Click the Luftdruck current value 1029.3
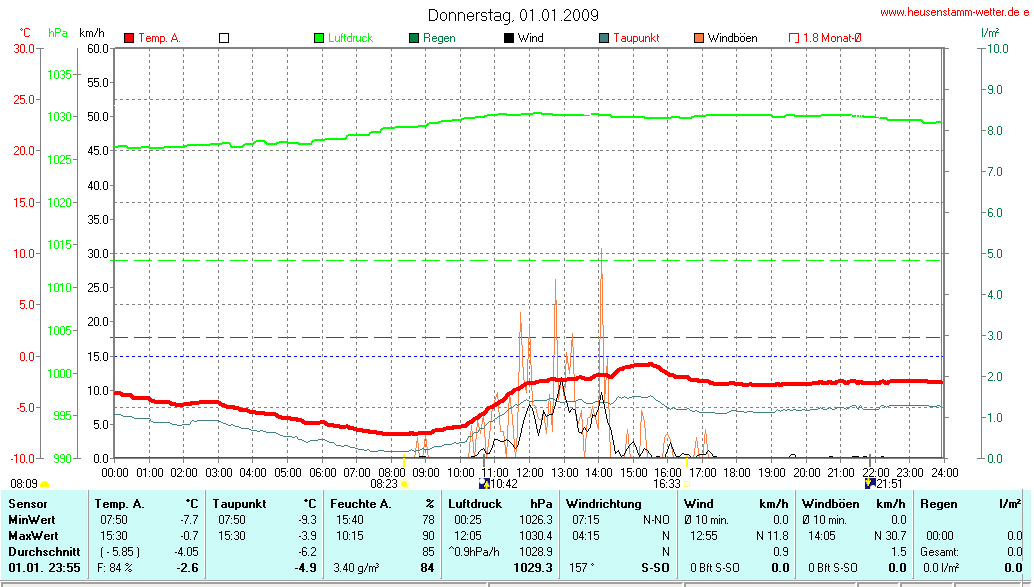Viewport: 1034px width, 587px height. click(533, 568)
